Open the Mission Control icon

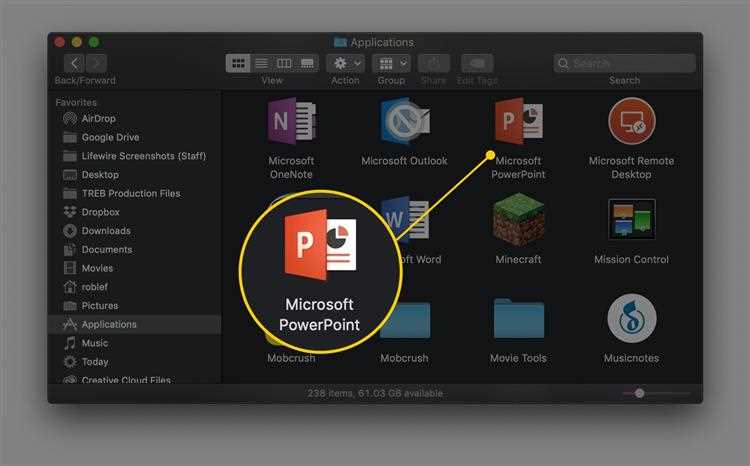coord(631,220)
